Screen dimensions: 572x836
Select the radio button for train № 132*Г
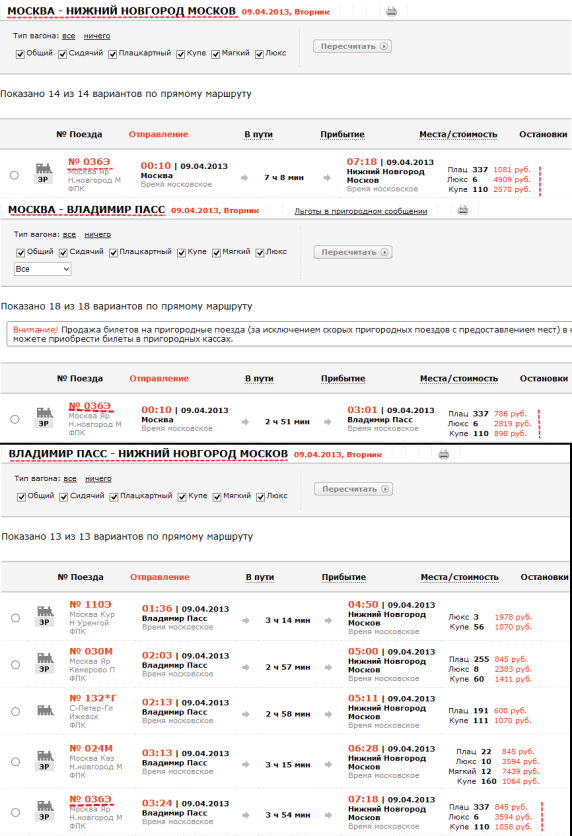(x=15, y=711)
